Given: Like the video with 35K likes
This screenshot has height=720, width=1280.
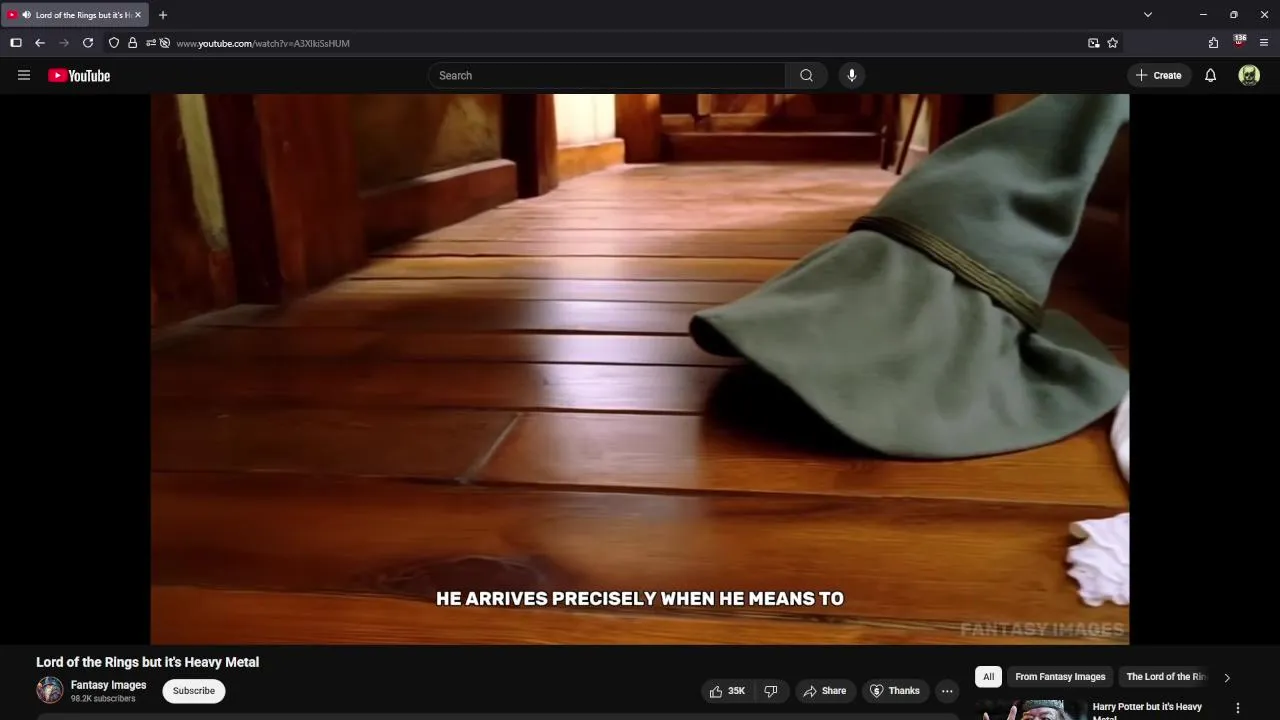Looking at the screenshot, I should click(727, 691).
